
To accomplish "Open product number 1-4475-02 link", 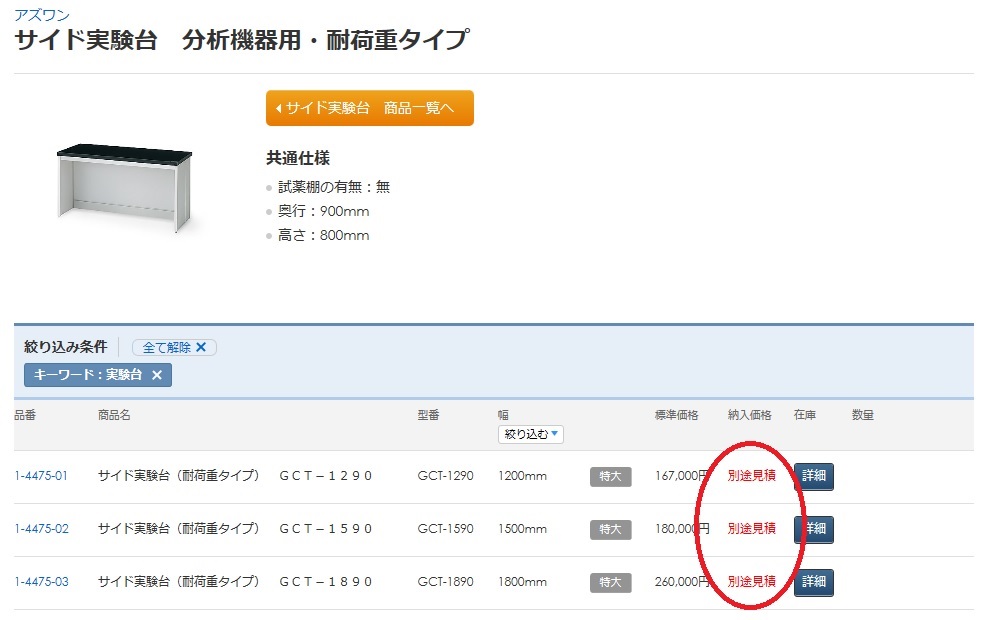I will click(x=41, y=529).
